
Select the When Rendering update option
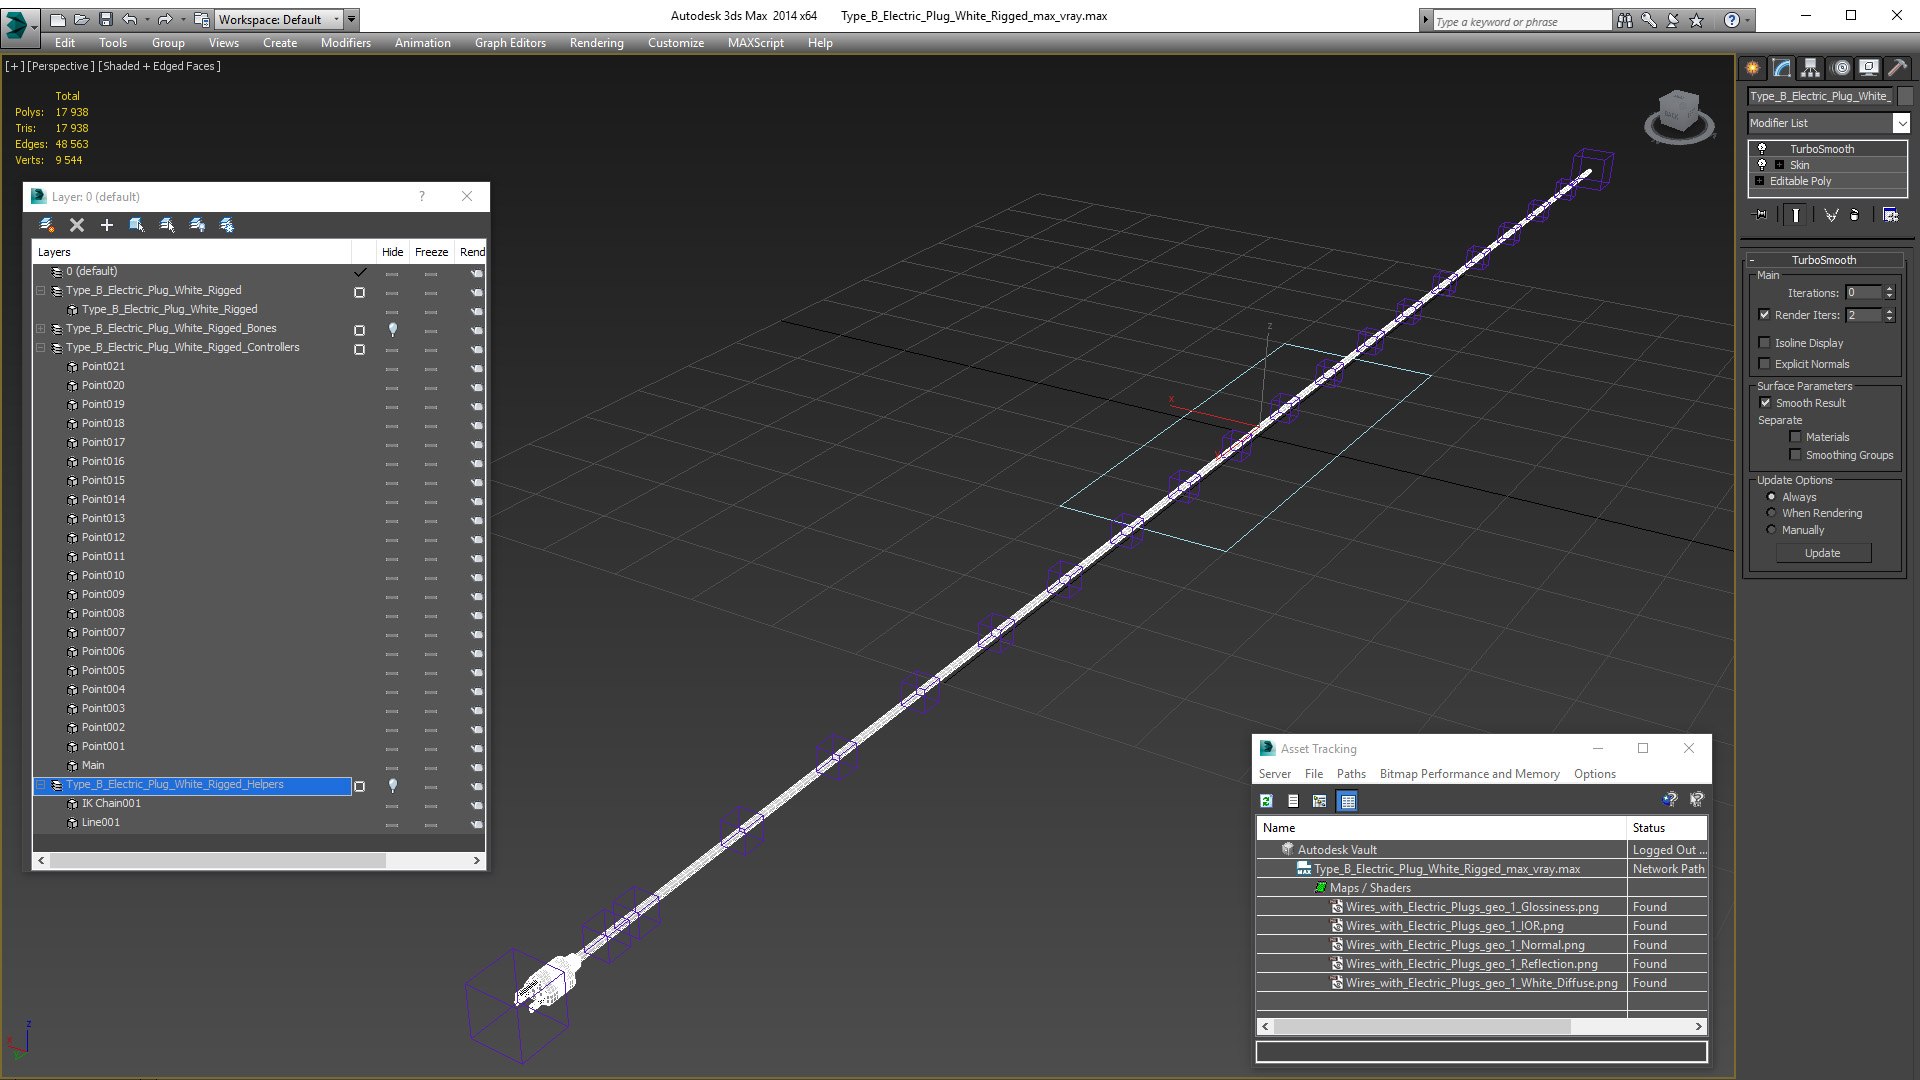(x=1771, y=513)
